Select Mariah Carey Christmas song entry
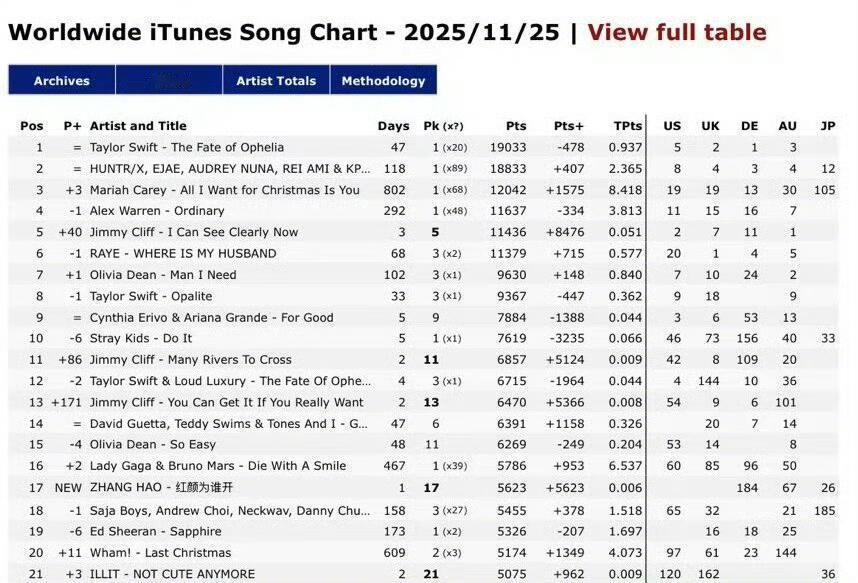The image size is (858, 583). pyautogui.click(x=224, y=190)
